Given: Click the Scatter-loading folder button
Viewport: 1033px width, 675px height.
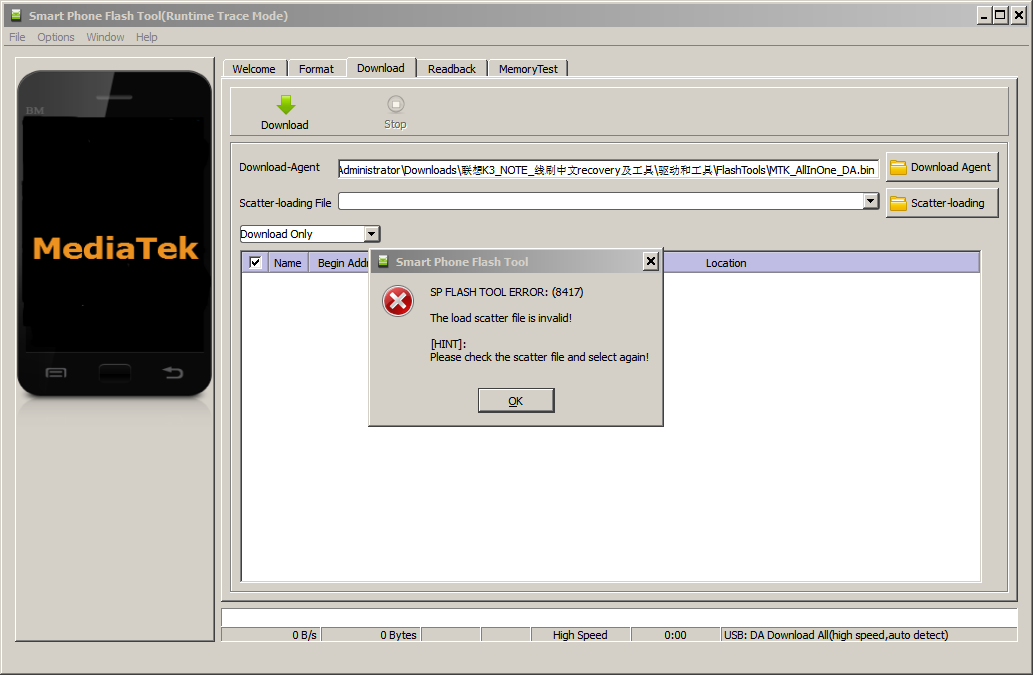Looking at the screenshot, I should point(941,203).
